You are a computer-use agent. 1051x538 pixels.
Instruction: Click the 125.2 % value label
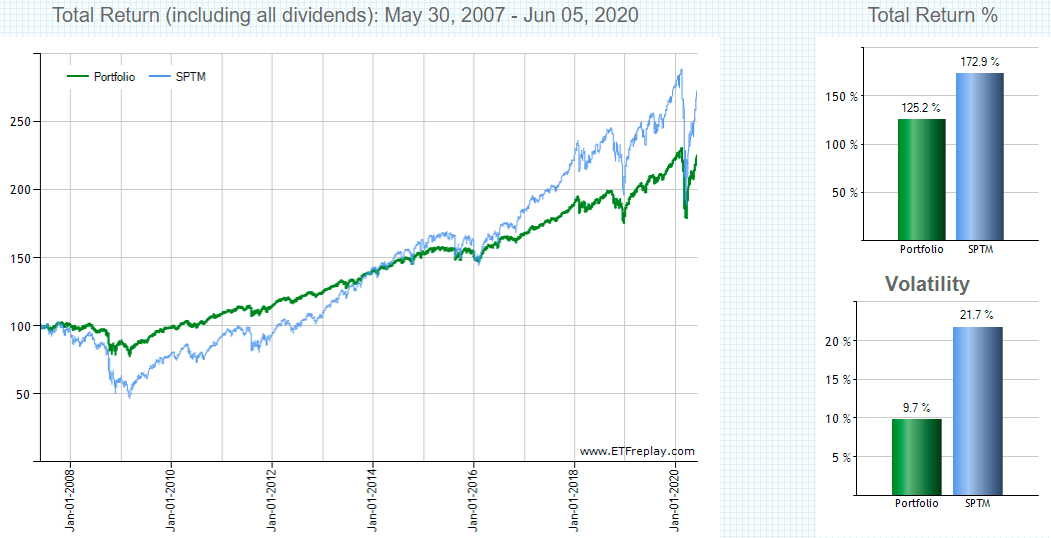[921, 108]
